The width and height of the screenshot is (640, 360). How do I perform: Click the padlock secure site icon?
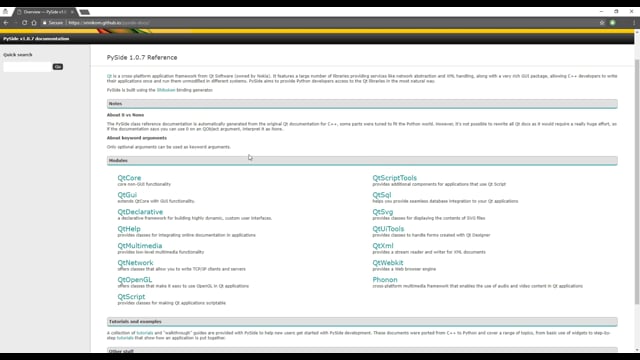click(x=44, y=23)
